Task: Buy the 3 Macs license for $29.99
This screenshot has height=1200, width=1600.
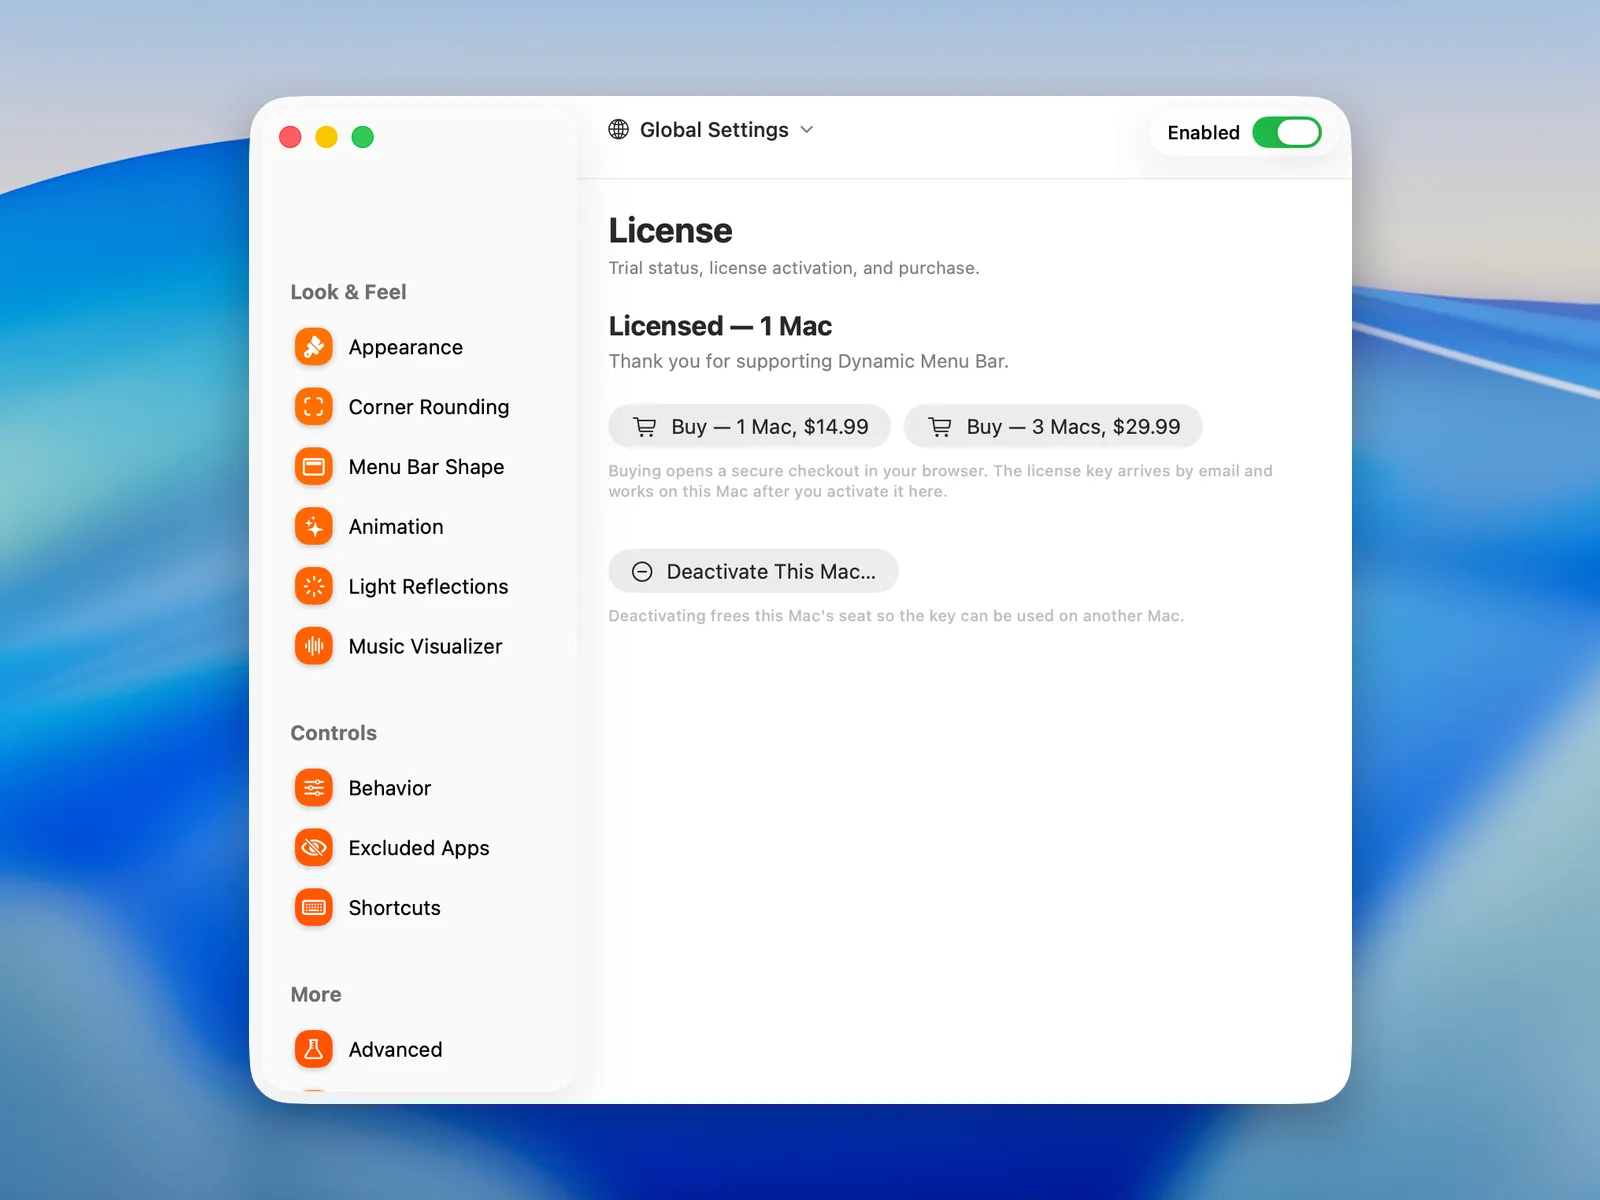Action: point(1053,427)
